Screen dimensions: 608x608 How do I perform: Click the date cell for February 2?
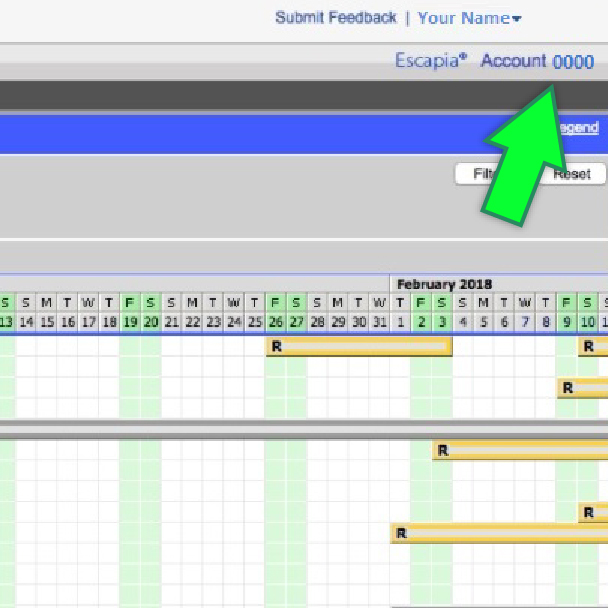click(421, 322)
